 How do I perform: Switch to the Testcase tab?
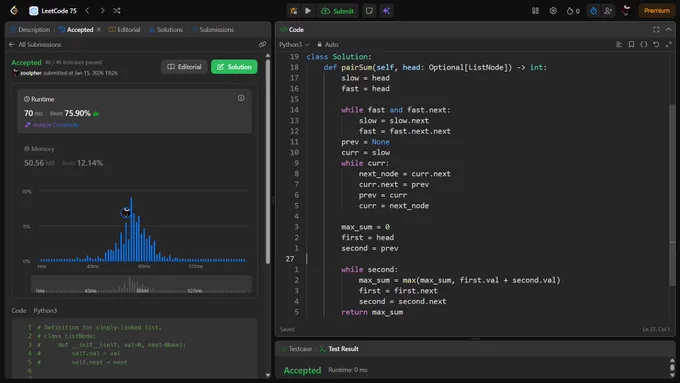pyautogui.click(x=297, y=349)
